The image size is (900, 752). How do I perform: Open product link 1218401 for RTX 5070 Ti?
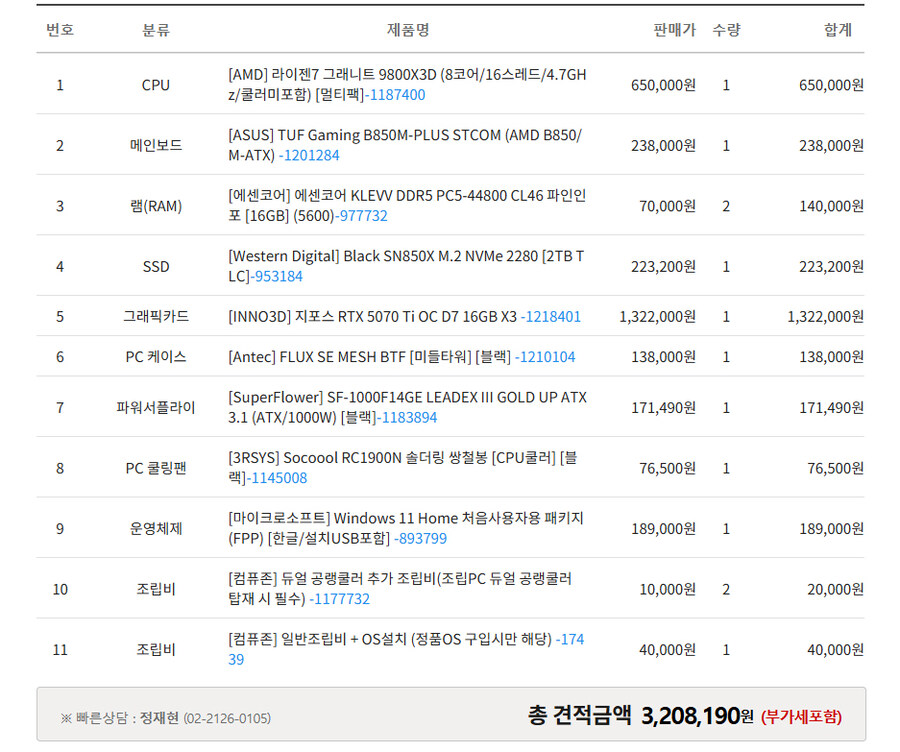550,316
